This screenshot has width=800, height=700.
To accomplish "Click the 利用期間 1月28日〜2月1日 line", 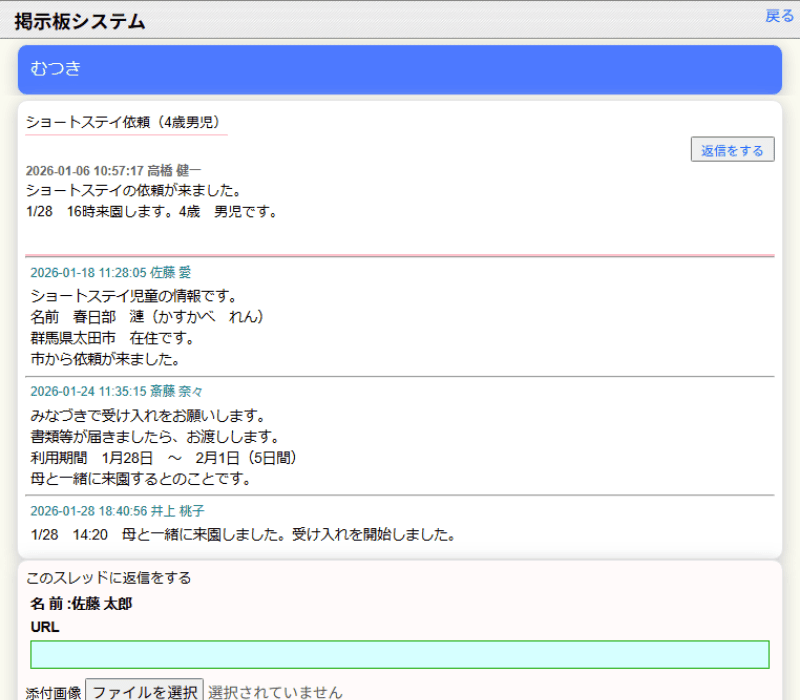I will [x=164, y=457].
